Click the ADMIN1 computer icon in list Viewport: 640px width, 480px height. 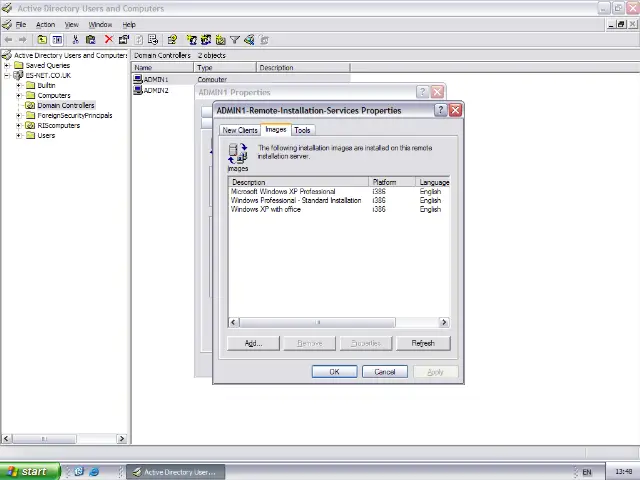[x=138, y=79]
